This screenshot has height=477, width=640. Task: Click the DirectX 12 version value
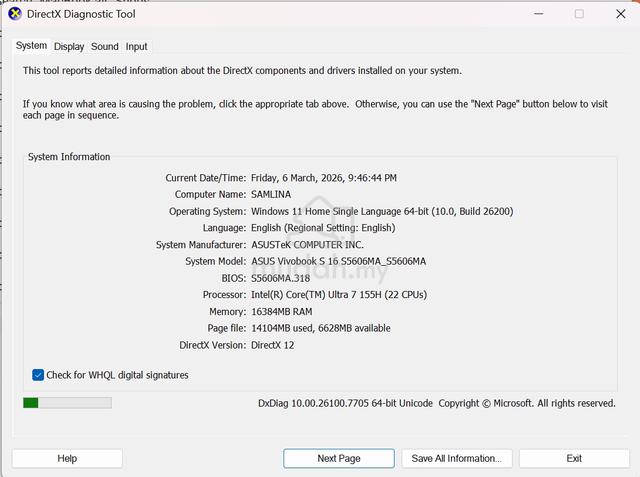click(x=272, y=345)
